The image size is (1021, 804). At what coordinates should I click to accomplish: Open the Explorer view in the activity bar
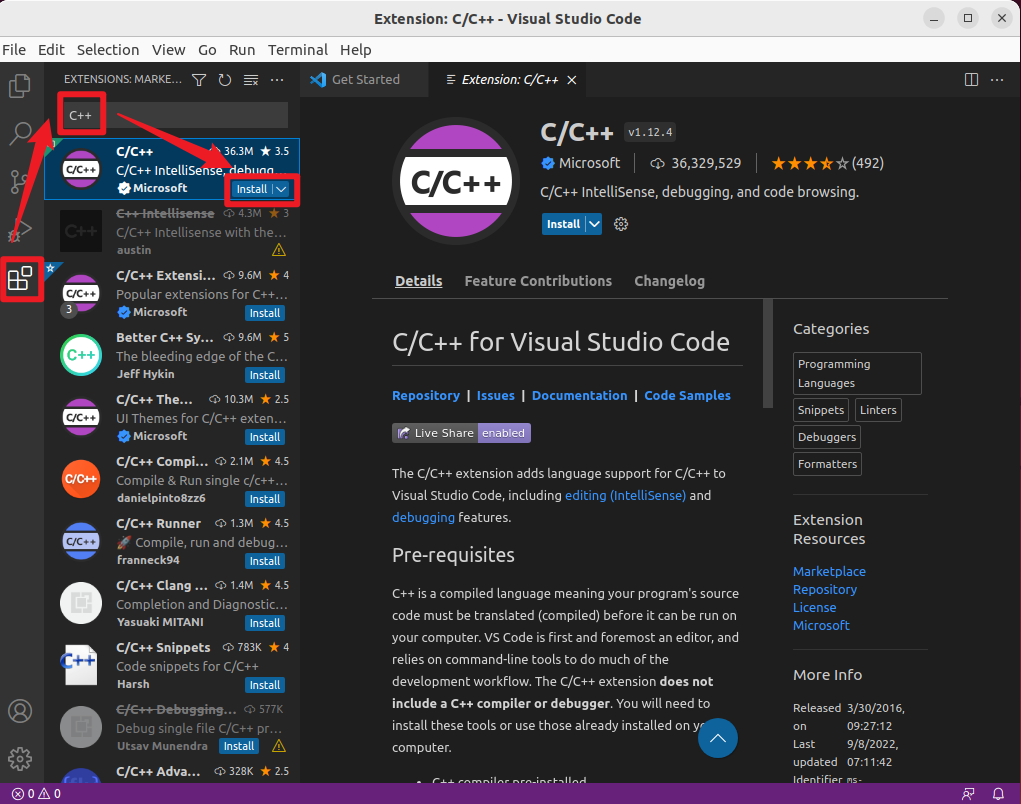(20, 86)
